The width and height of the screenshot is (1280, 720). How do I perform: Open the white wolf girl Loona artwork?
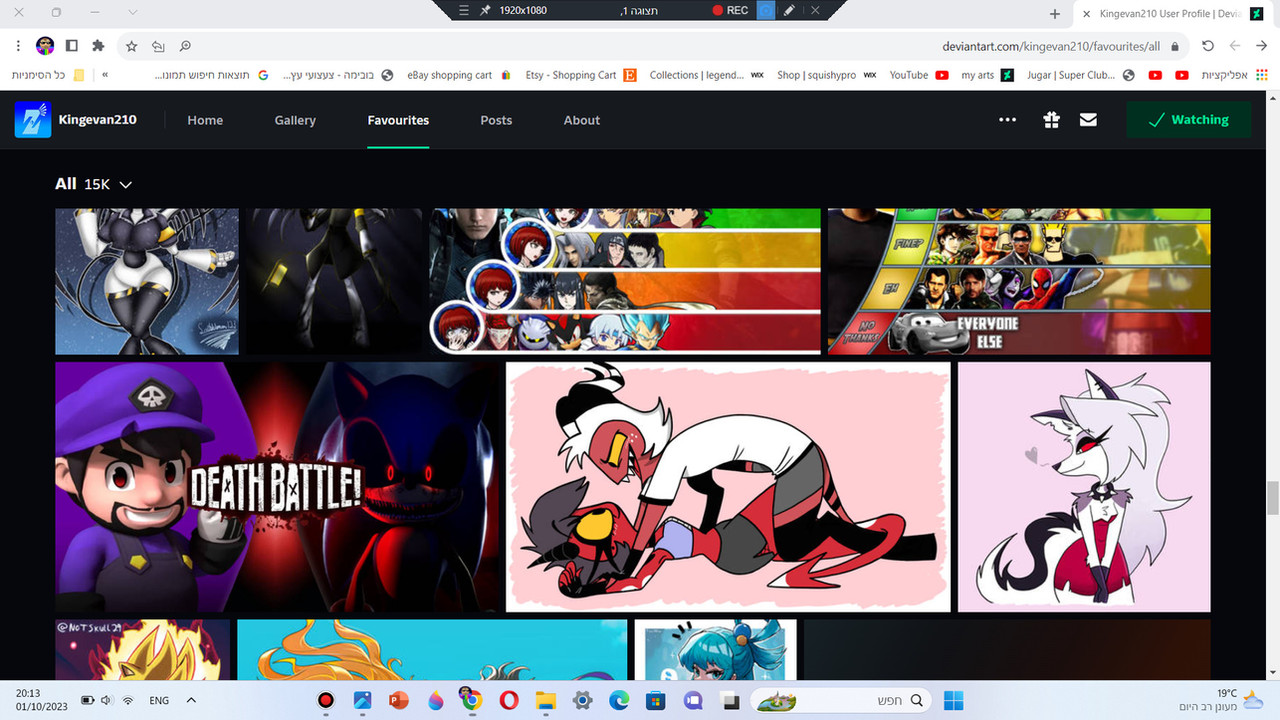1084,487
